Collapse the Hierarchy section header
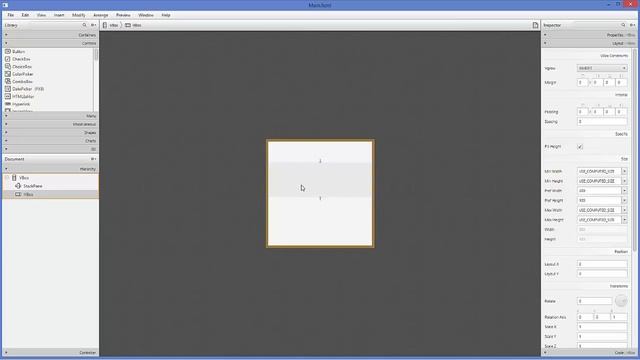This screenshot has width=640, height=360. [50, 169]
